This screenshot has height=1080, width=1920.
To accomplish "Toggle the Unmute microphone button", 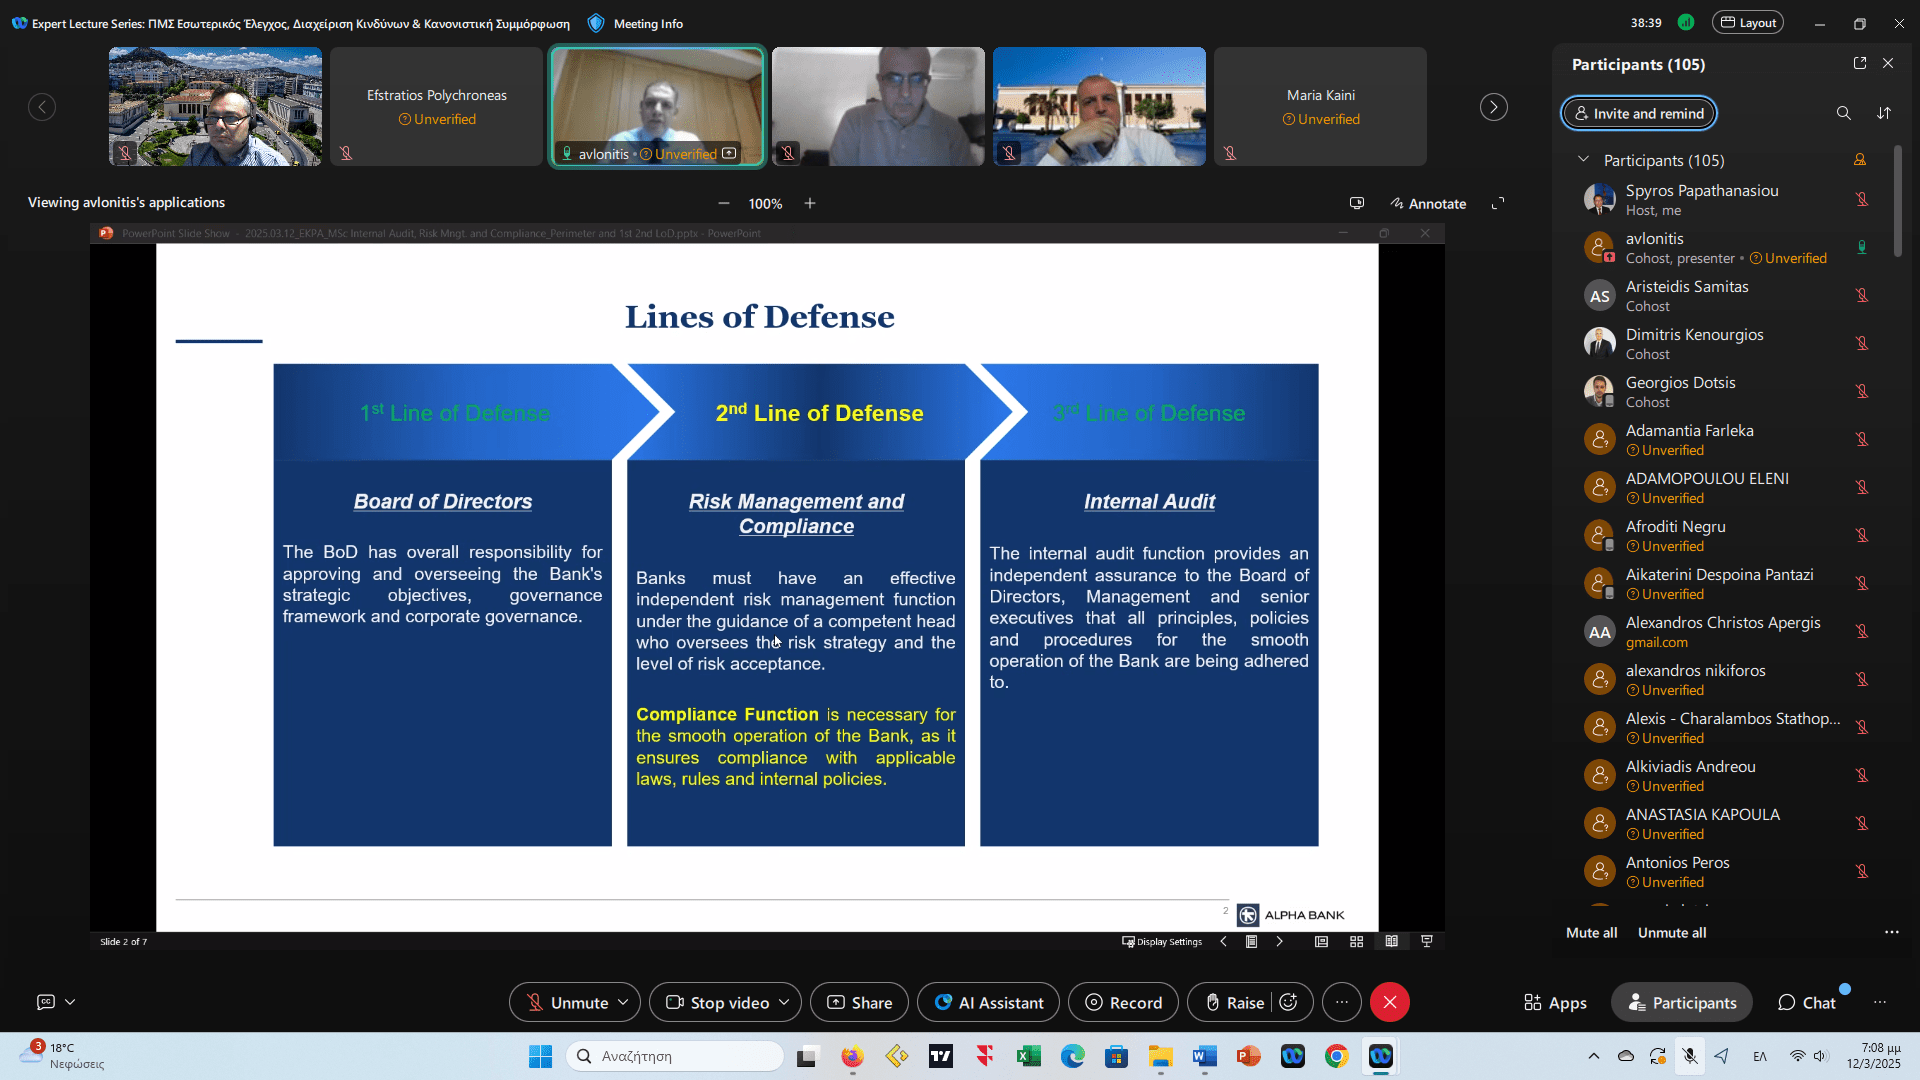I will click(x=567, y=1002).
